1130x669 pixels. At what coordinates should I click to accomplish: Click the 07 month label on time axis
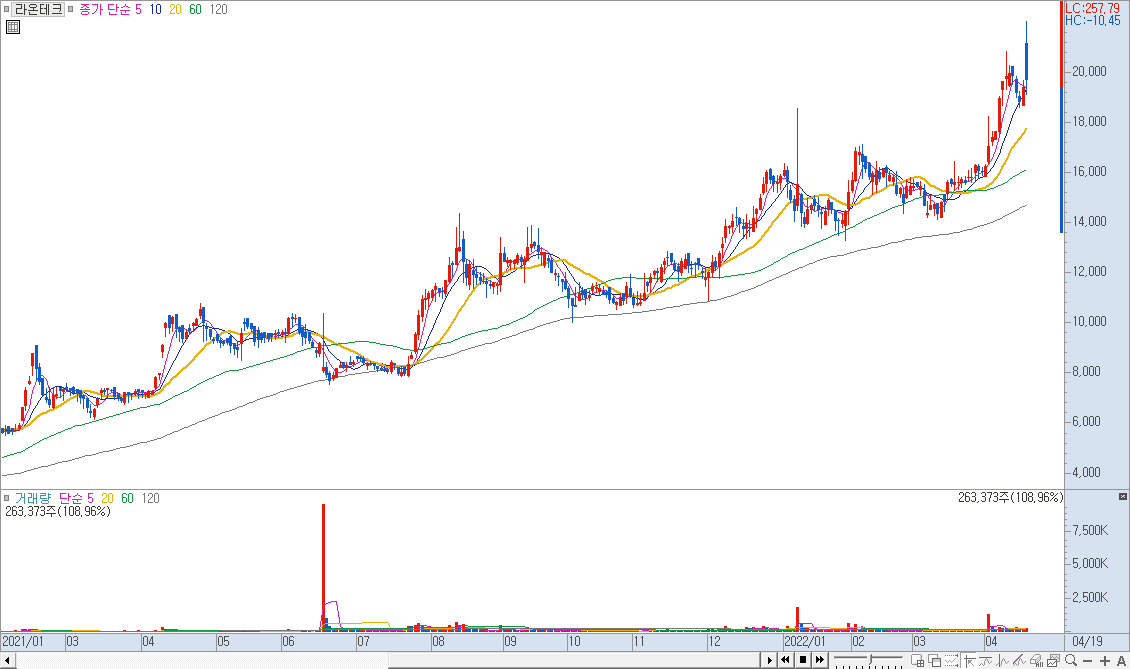click(x=363, y=641)
